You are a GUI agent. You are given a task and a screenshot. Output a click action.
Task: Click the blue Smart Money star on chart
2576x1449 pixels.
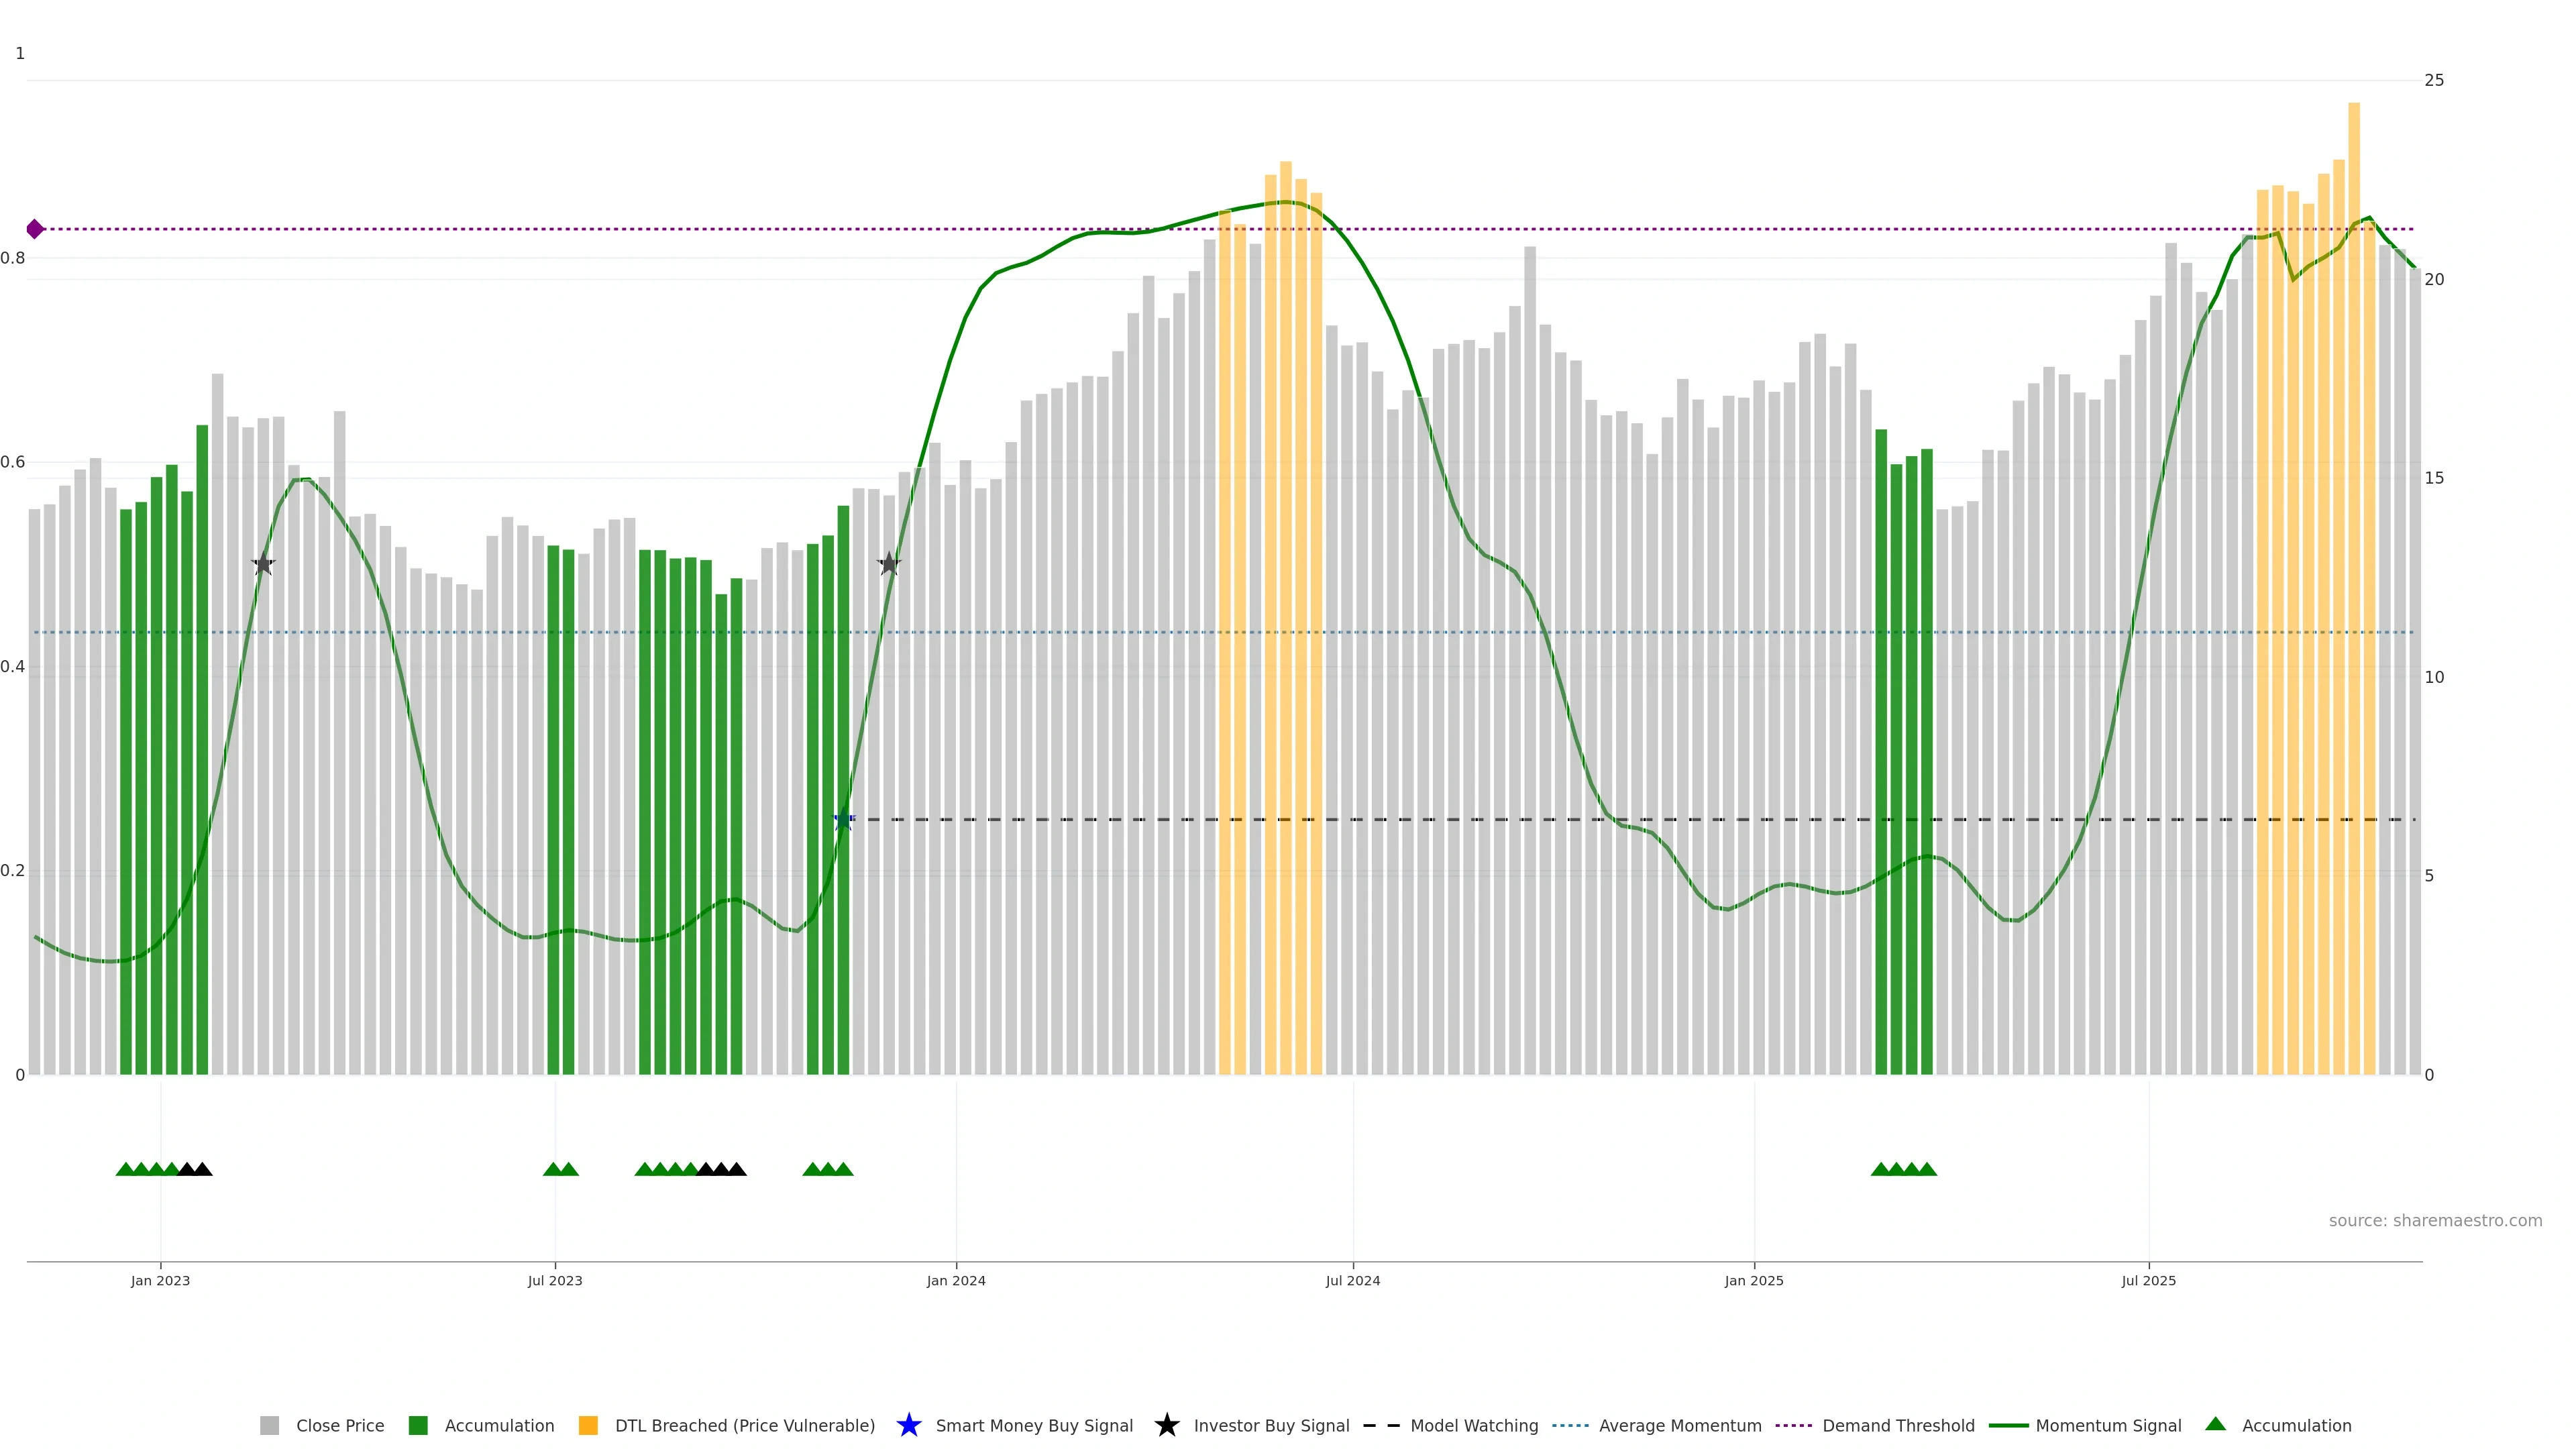coord(843,820)
